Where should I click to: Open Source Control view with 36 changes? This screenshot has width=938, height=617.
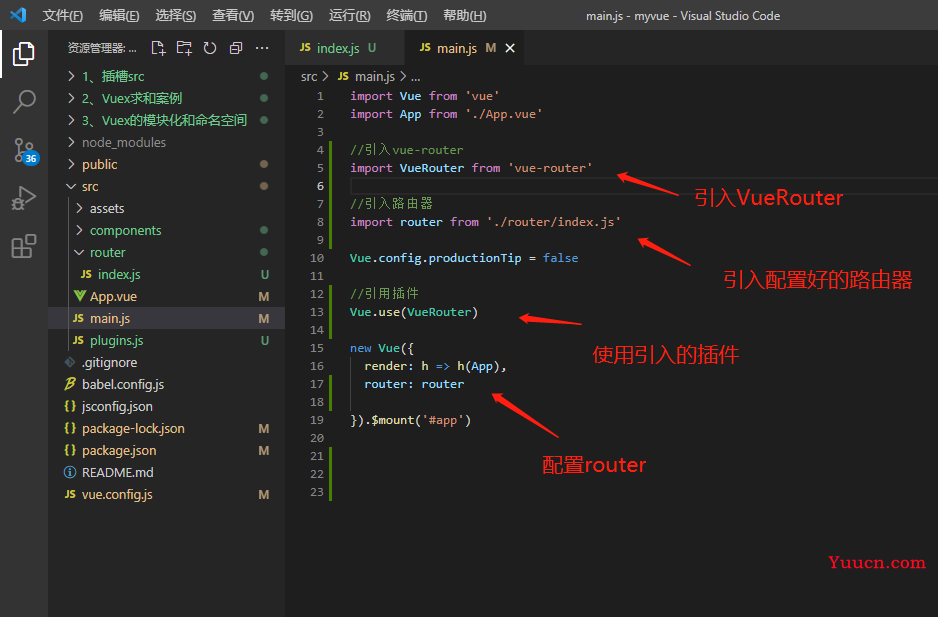coord(25,151)
